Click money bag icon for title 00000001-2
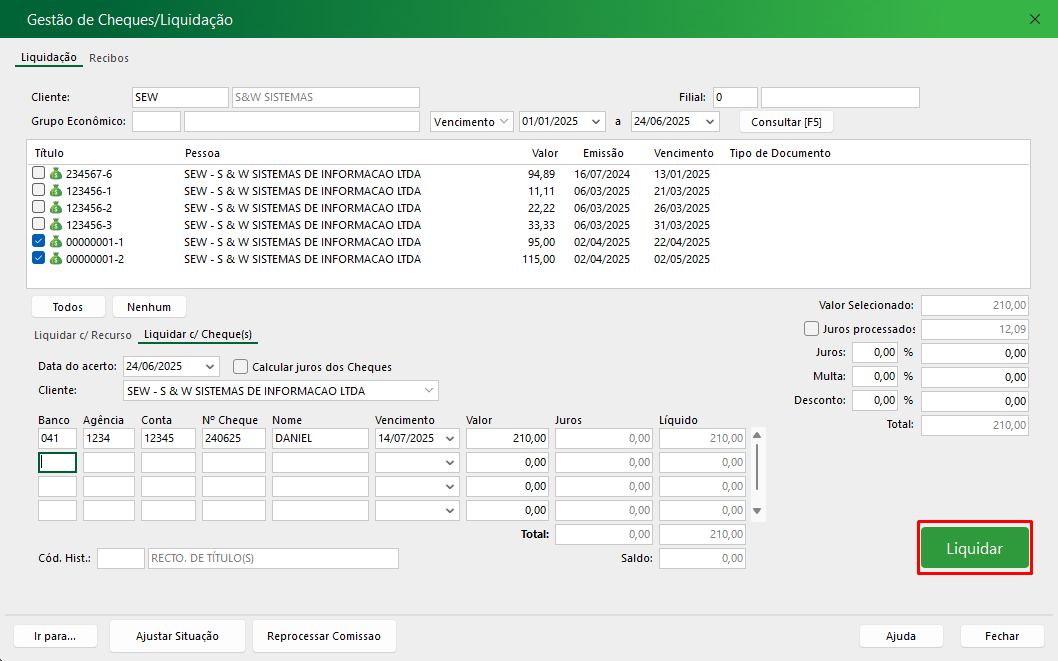The height and width of the screenshot is (661, 1058). pyautogui.click(x=56, y=259)
